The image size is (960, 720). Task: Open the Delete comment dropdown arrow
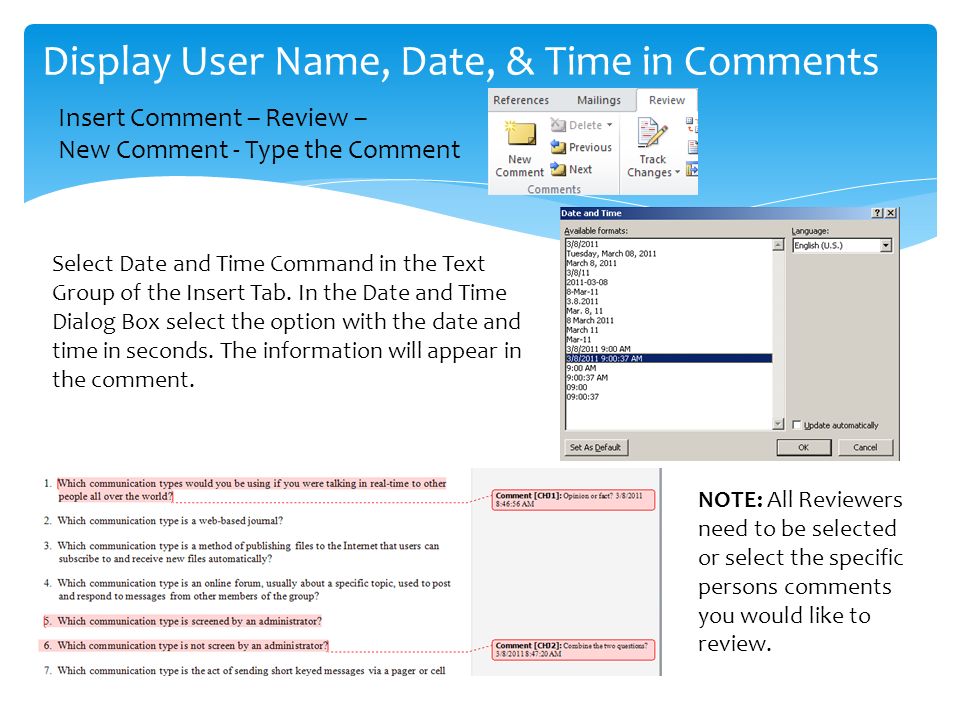tap(609, 125)
